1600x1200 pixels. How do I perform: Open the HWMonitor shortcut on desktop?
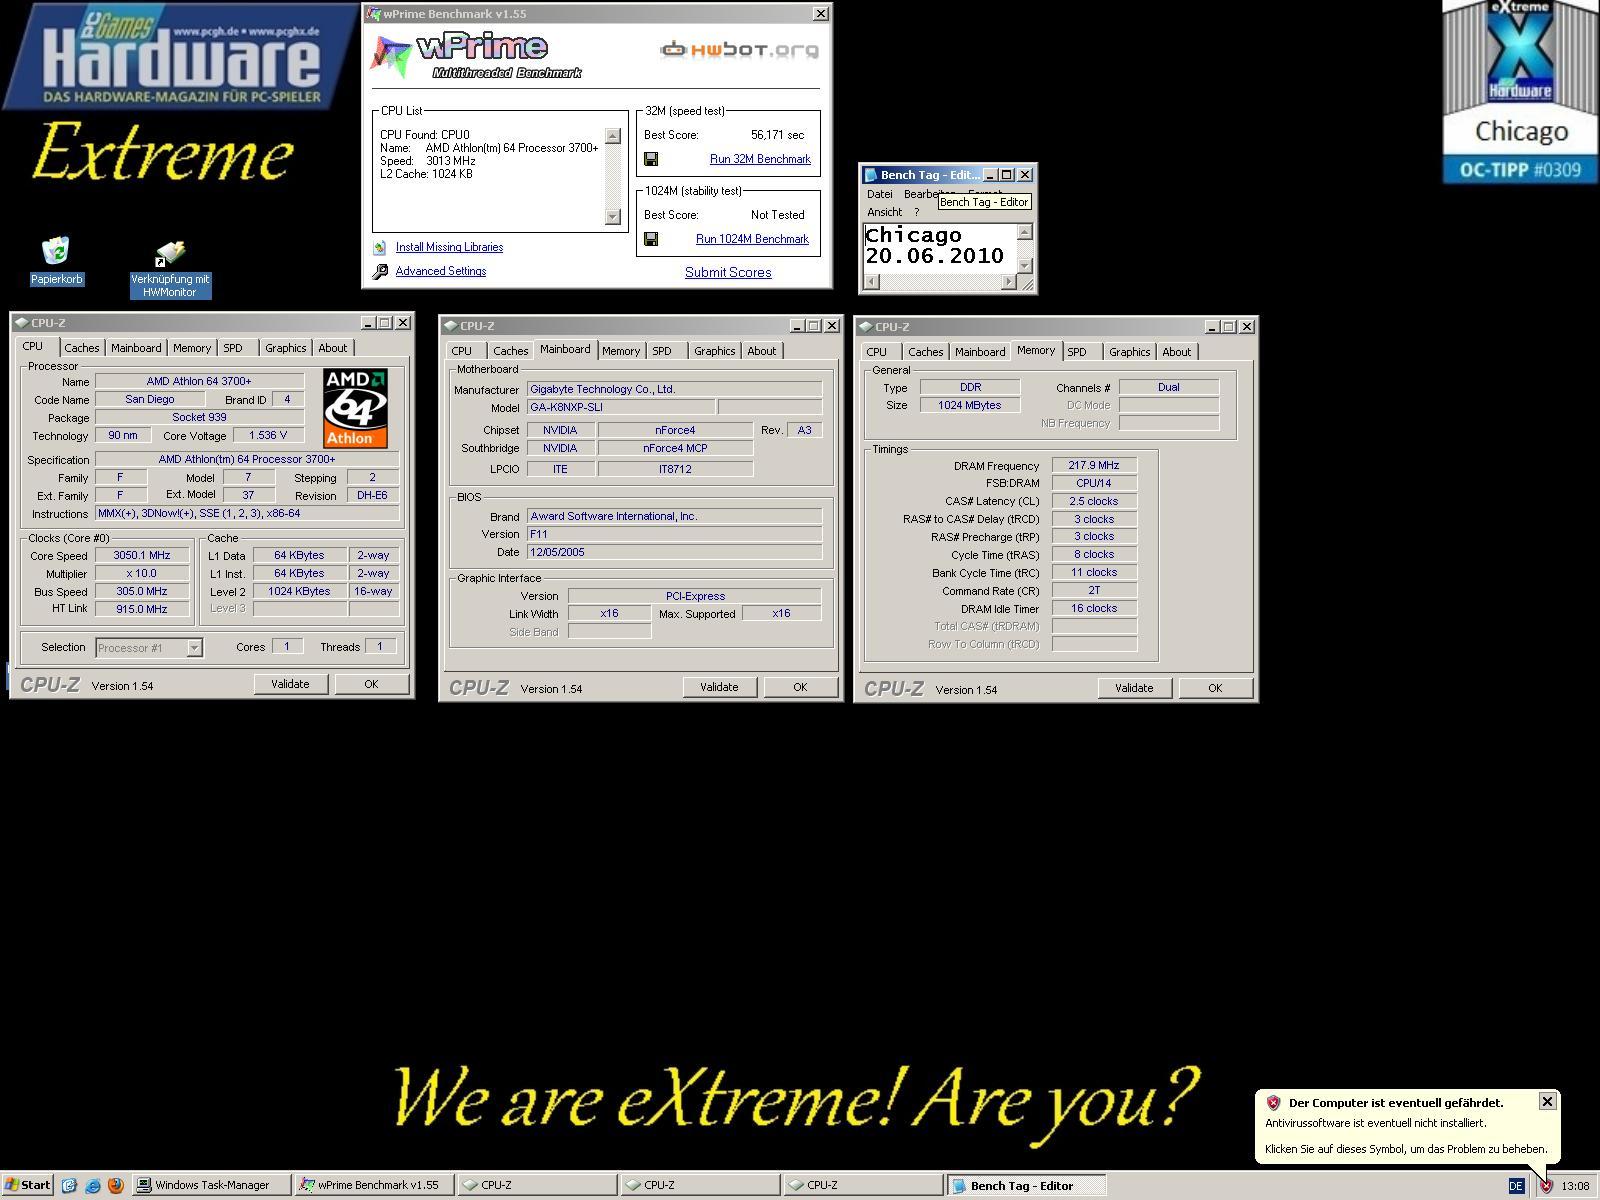tap(170, 253)
